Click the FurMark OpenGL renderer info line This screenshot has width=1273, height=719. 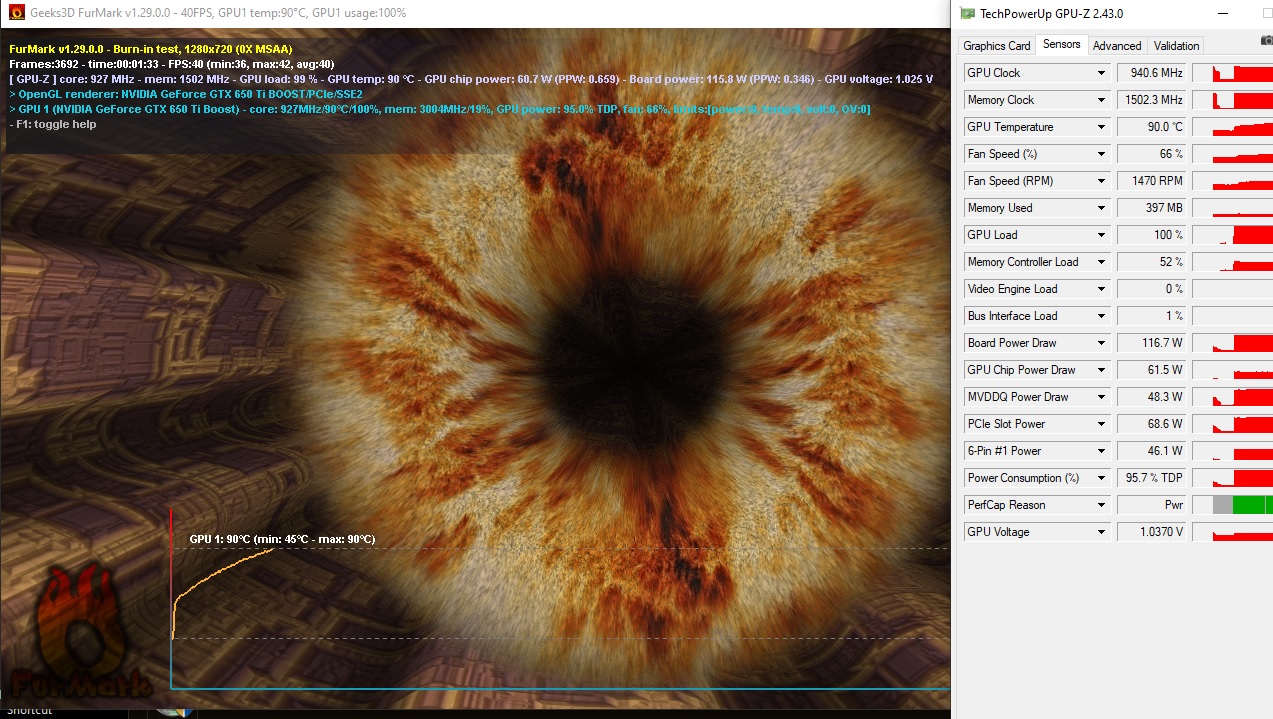[185, 94]
